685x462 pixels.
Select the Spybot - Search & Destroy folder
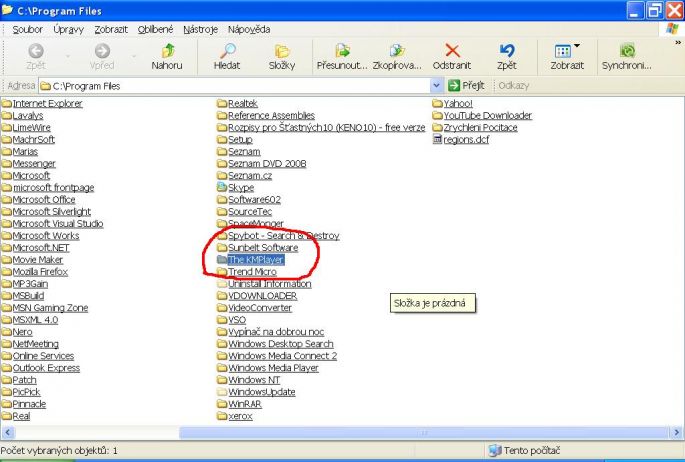coord(284,235)
